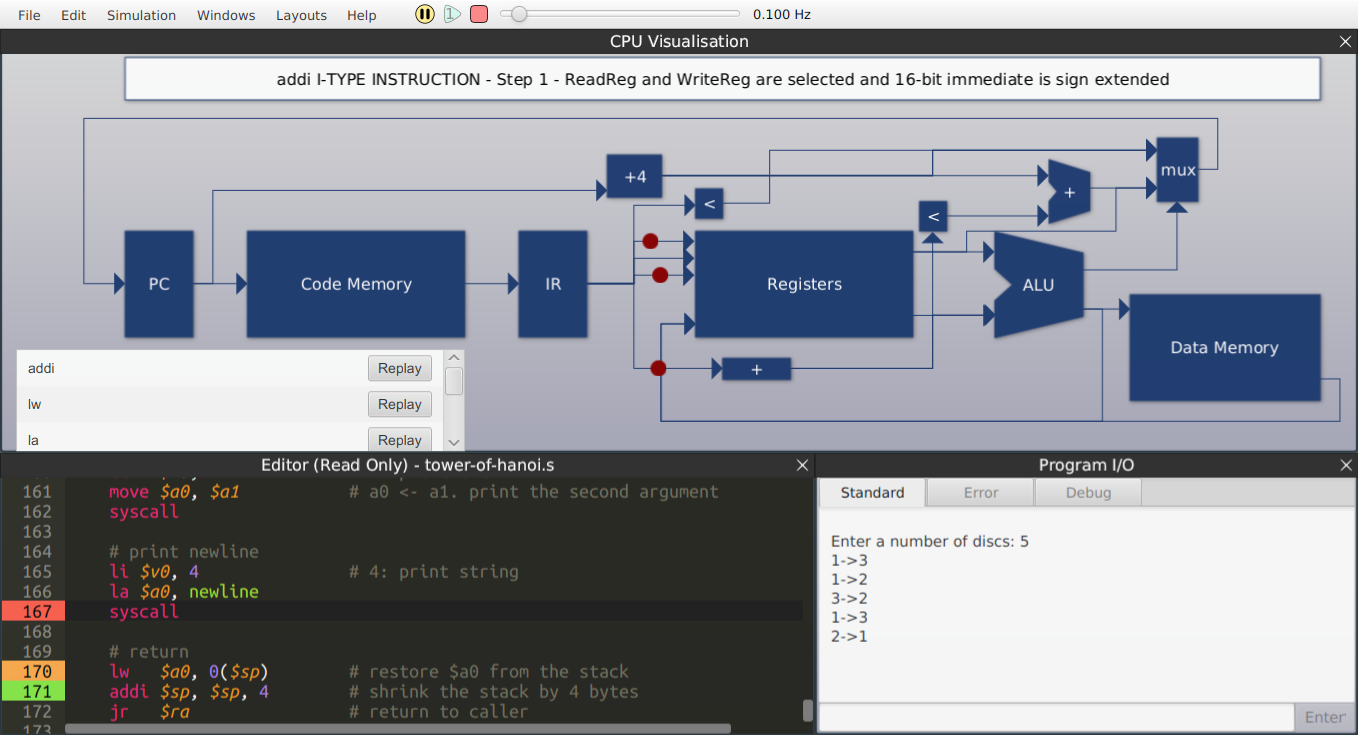Select the mux component

1177,170
